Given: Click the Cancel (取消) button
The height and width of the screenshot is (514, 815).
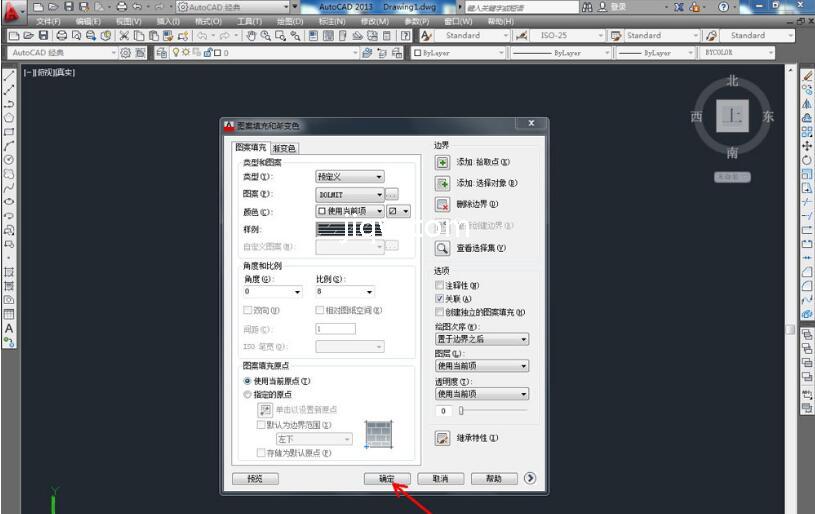Looking at the screenshot, I should pos(440,478).
